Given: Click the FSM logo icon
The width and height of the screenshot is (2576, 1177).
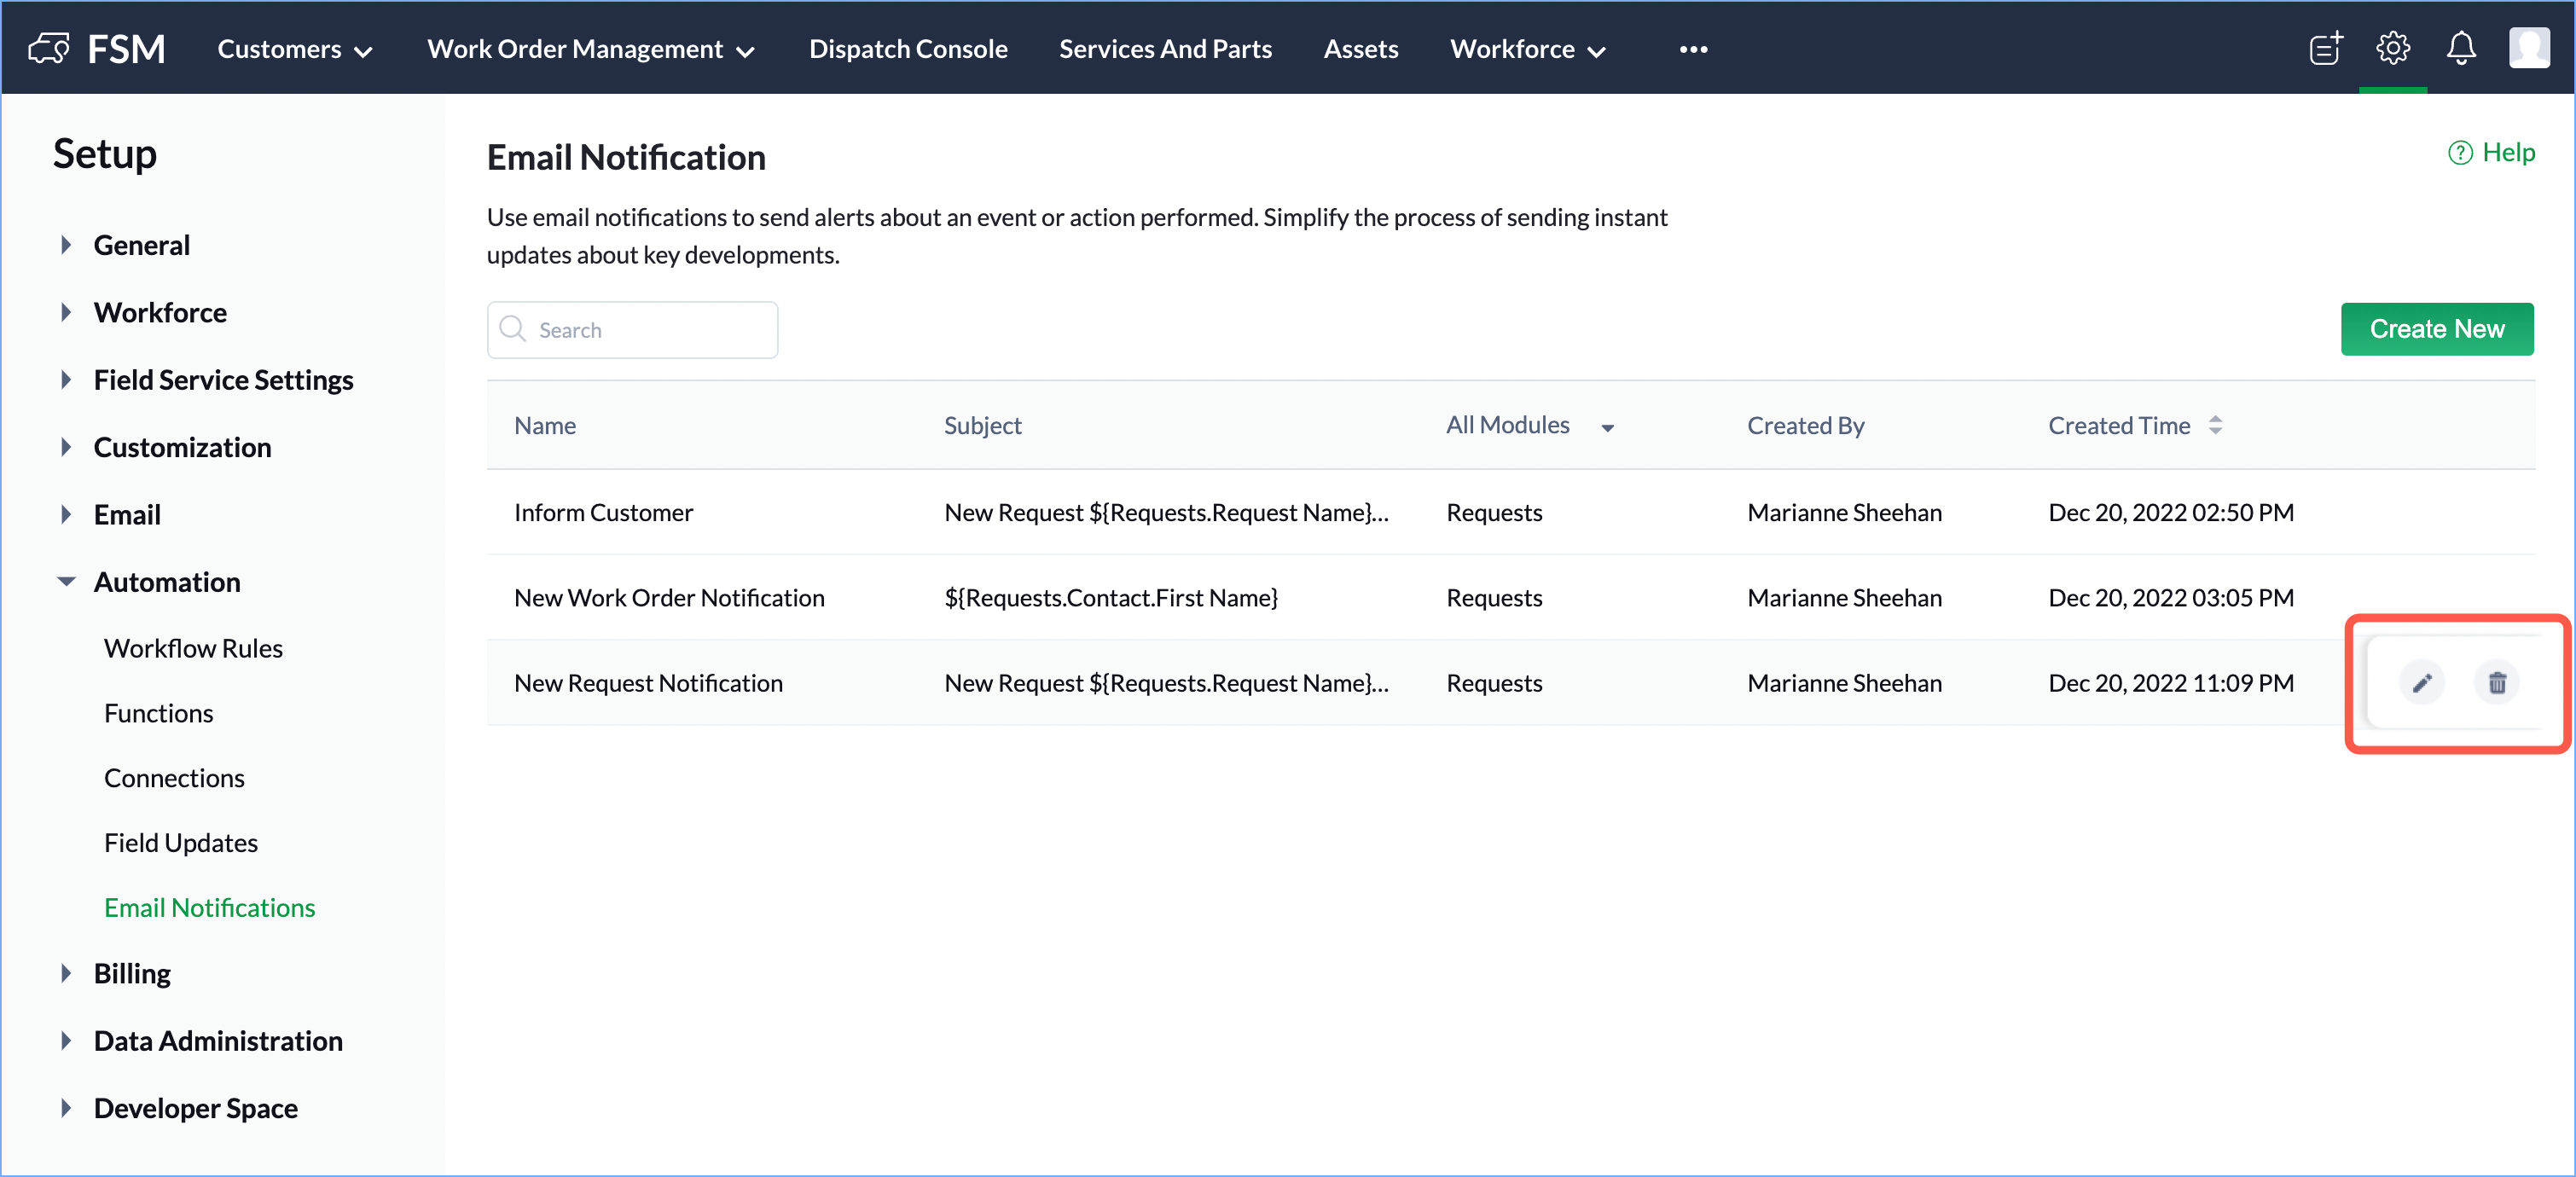Looking at the screenshot, I should point(49,48).
